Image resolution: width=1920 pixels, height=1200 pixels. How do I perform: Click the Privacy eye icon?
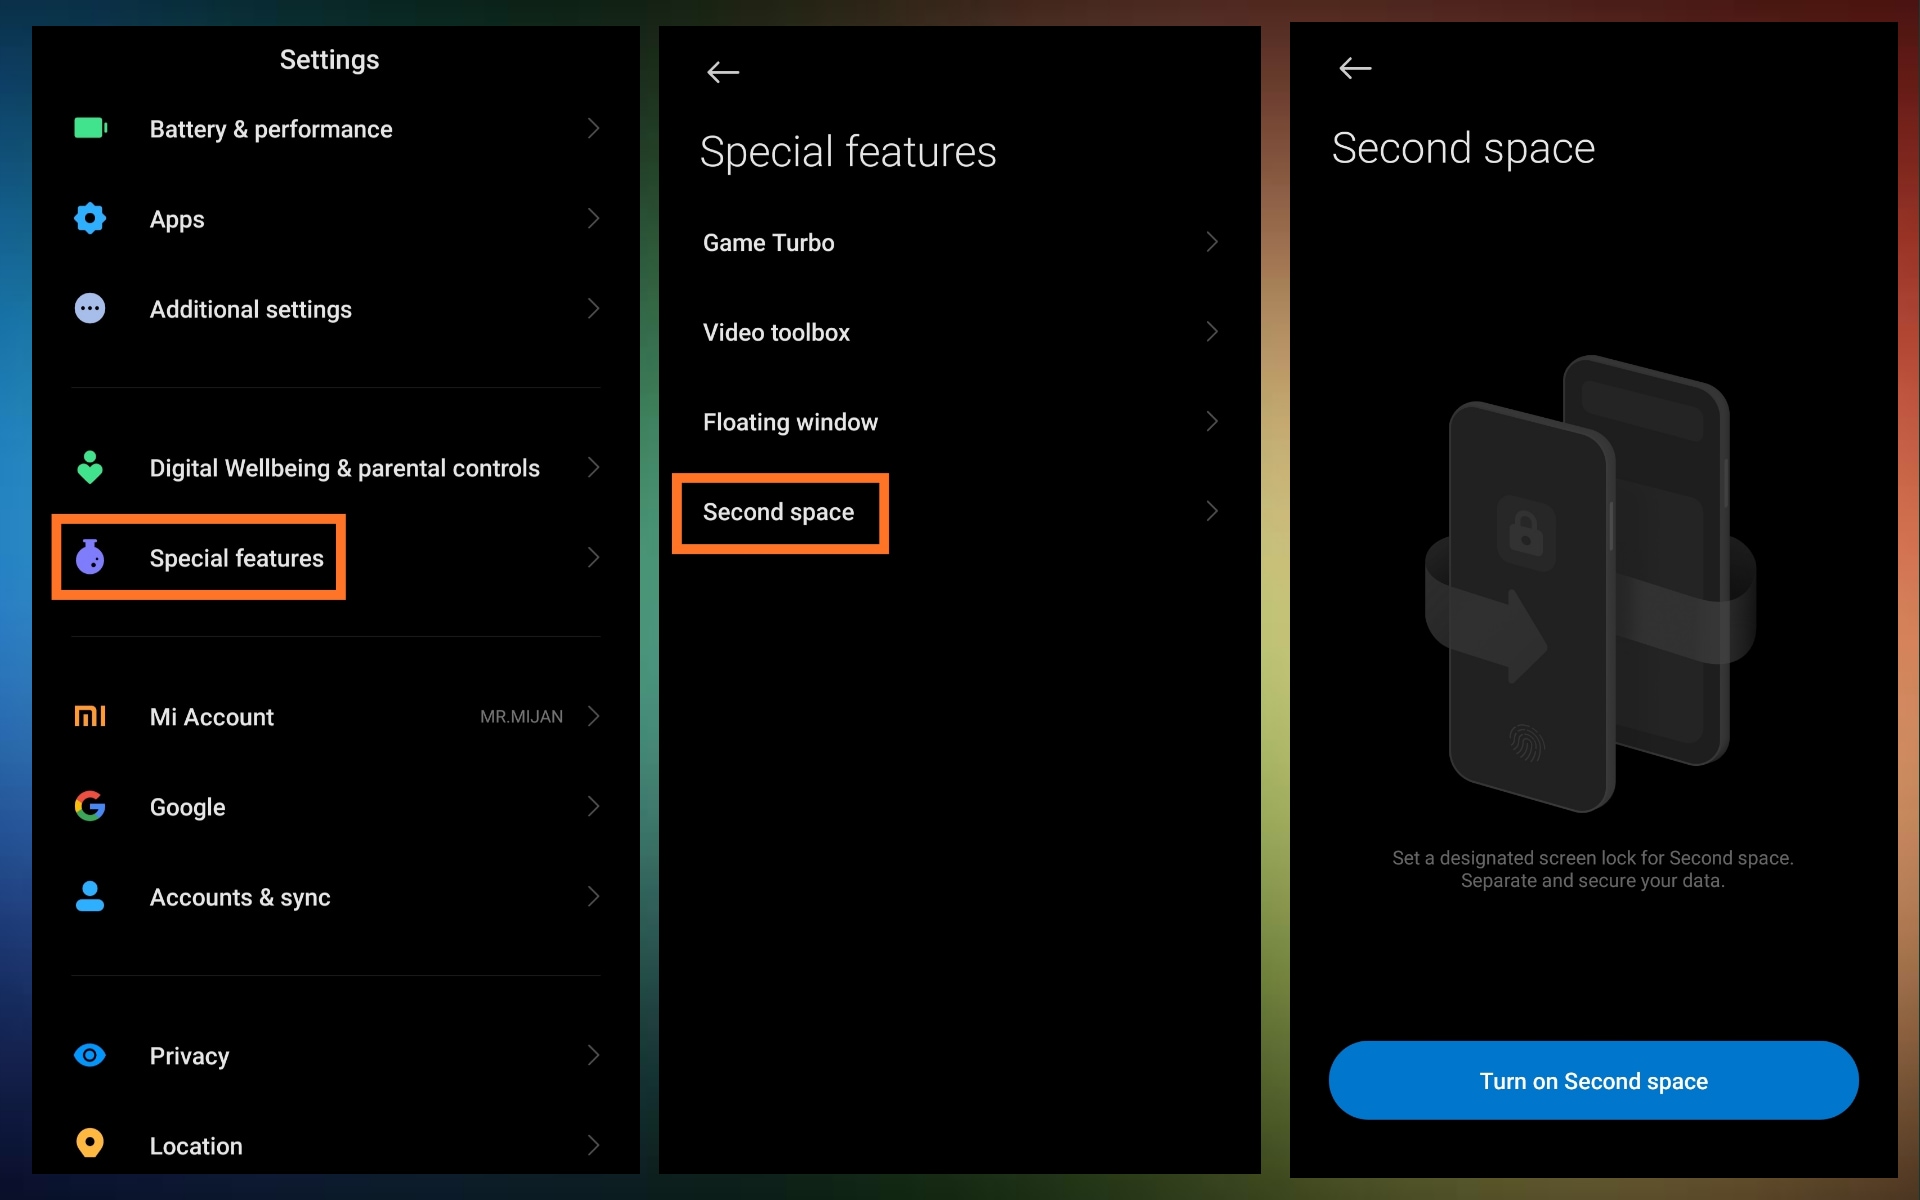[x=90, y=1055]
